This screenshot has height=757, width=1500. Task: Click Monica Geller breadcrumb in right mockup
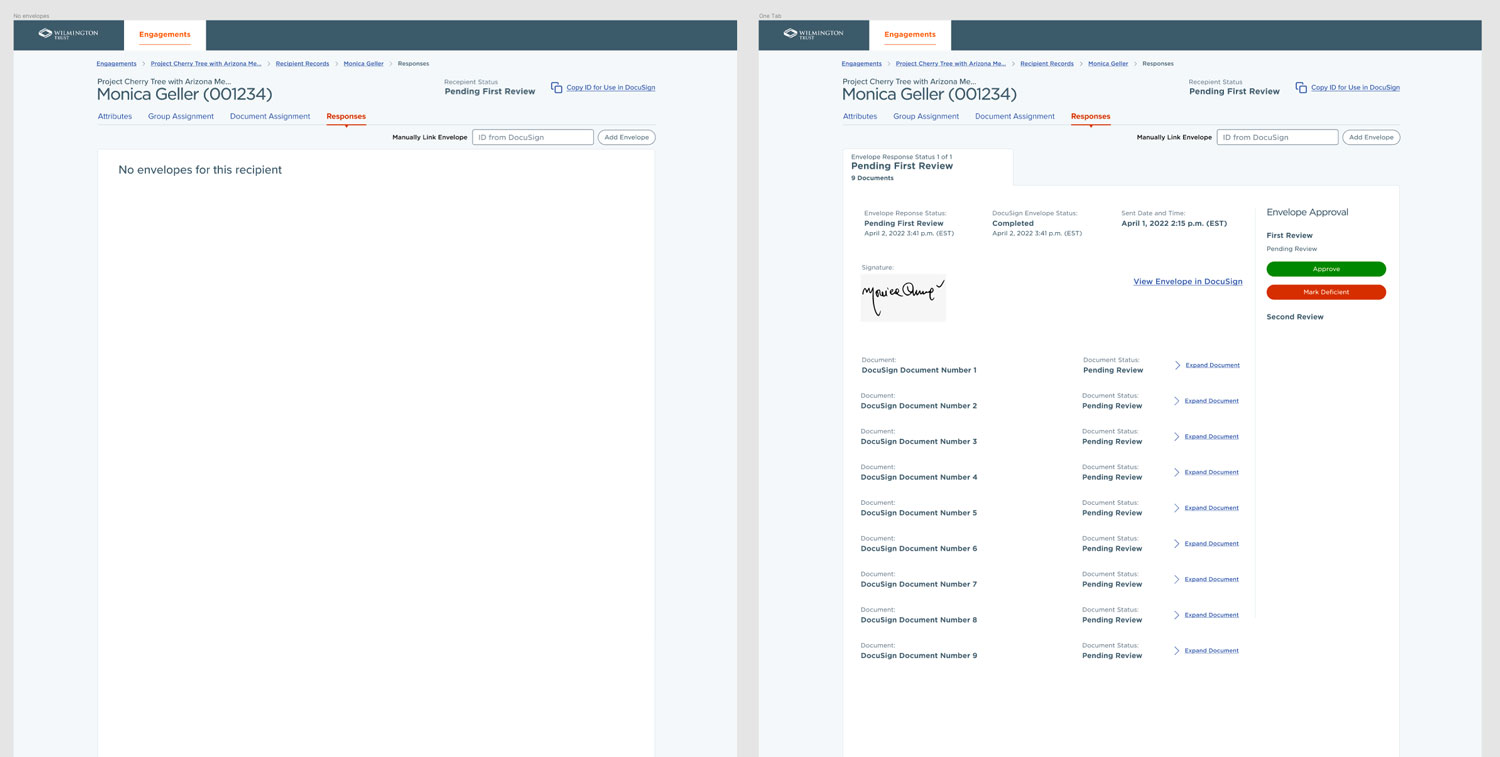[x=1108, y=64]
